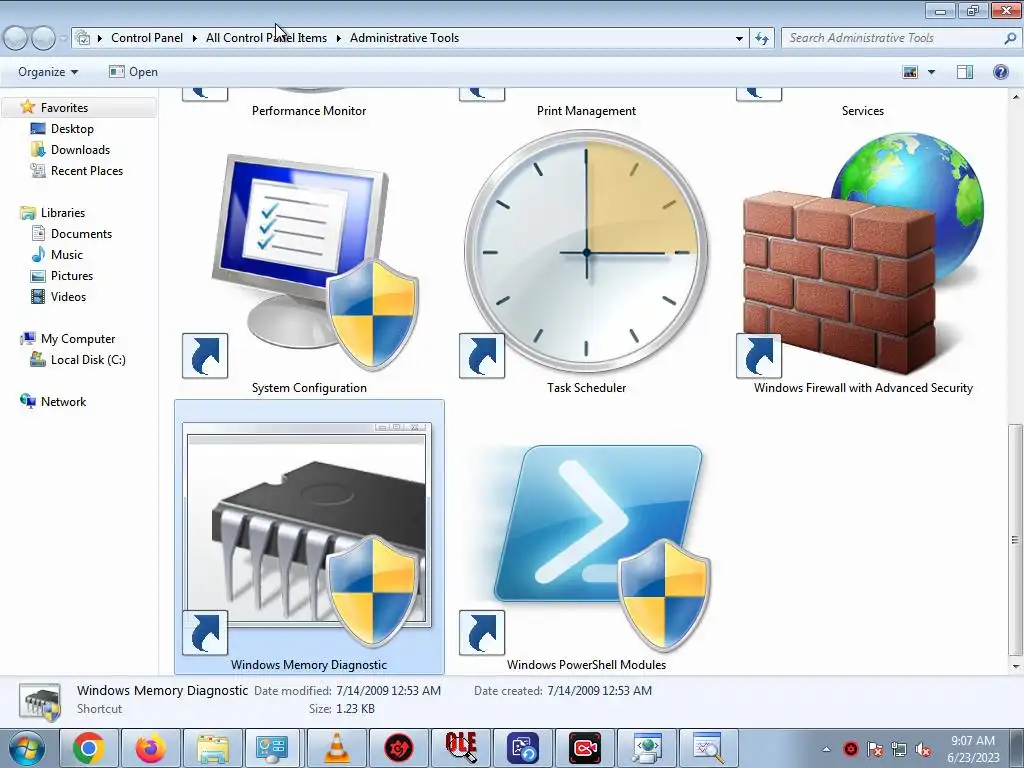Viewport: 1024px width, 768px height.
Task: Select the Windows Memory Diagnostic chip icon
Action: click(x=308, y=536)
